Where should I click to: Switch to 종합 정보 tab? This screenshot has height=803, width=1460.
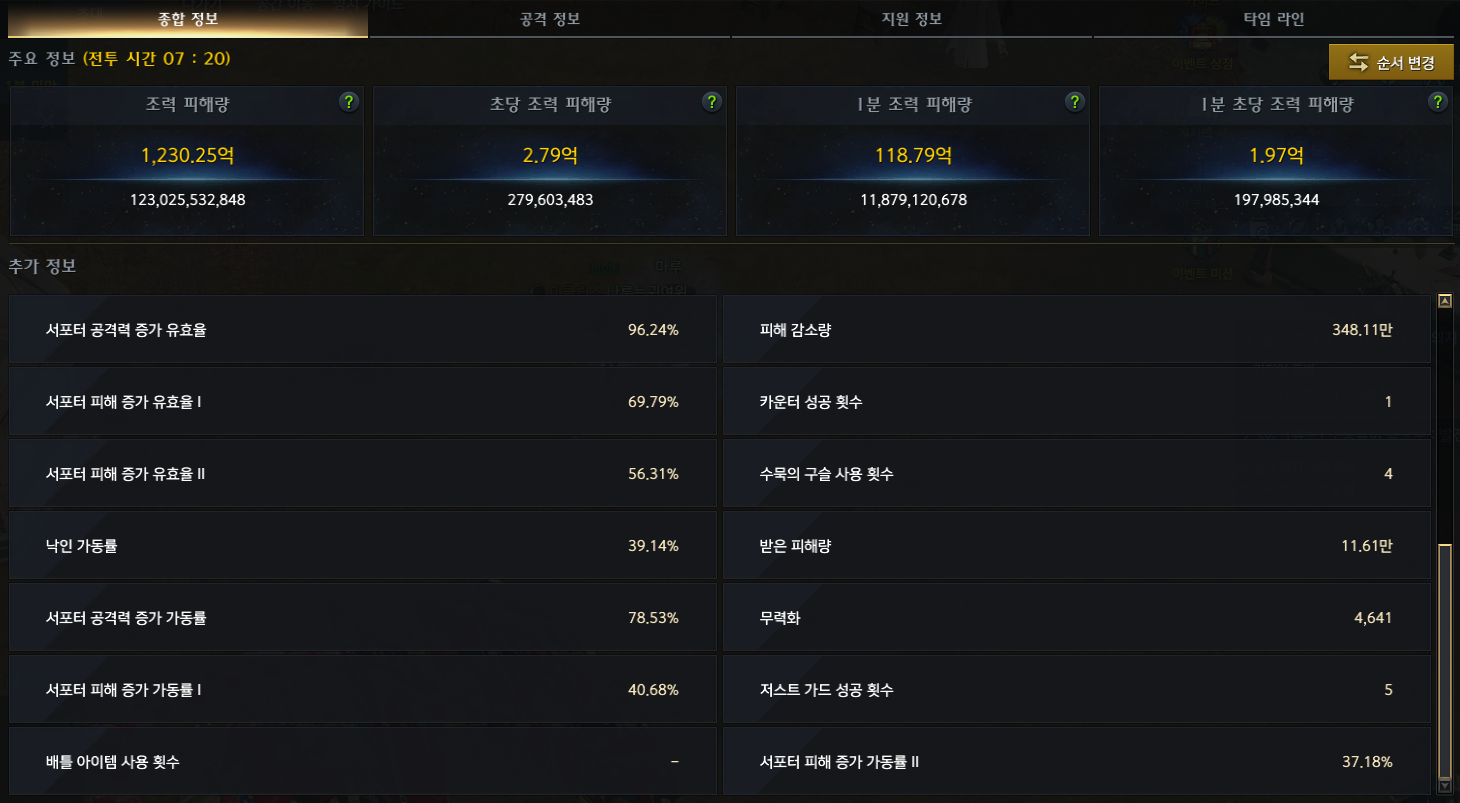click(x=188, y=19)
